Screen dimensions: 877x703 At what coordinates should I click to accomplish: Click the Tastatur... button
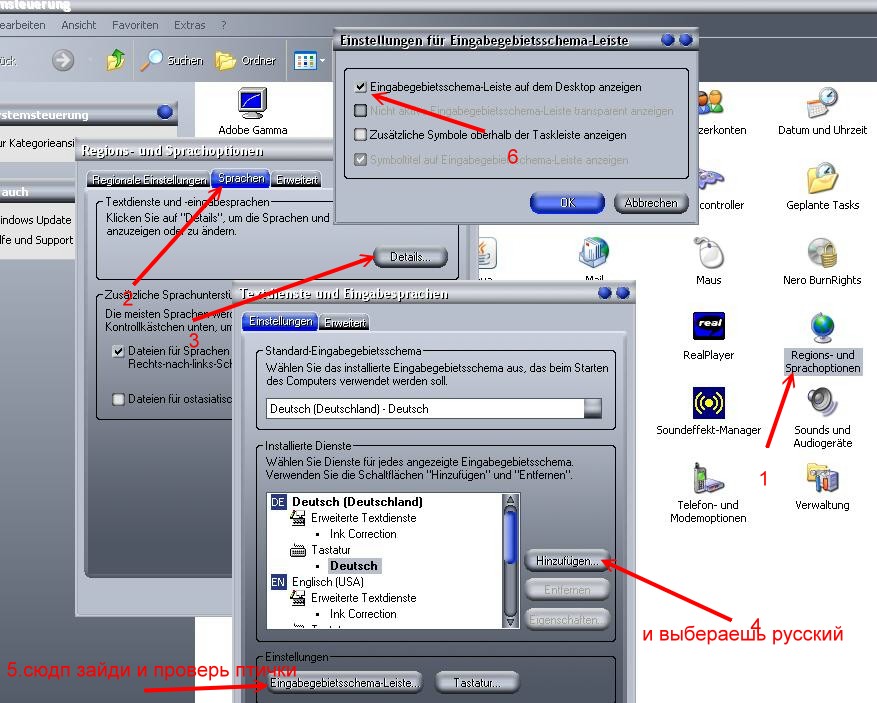point(477,683)
